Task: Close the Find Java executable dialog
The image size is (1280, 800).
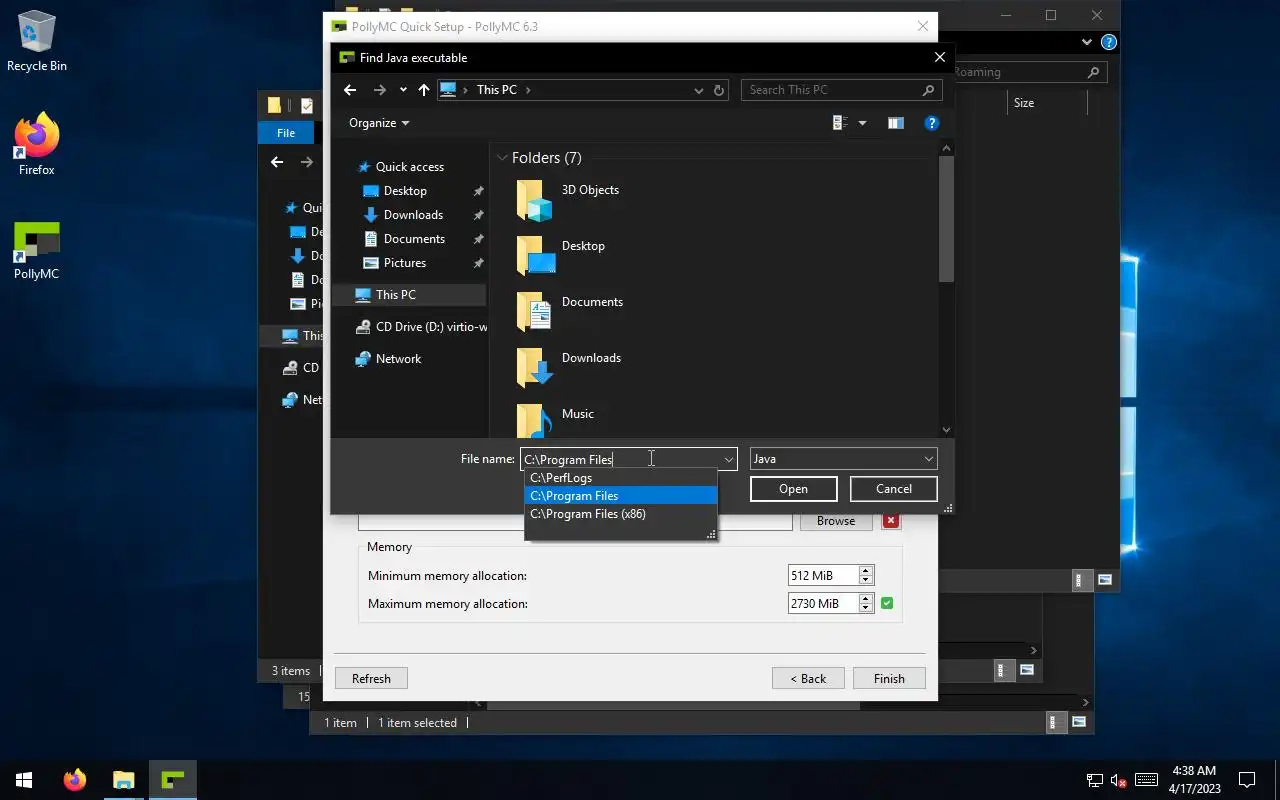Action: coord(939,58)
